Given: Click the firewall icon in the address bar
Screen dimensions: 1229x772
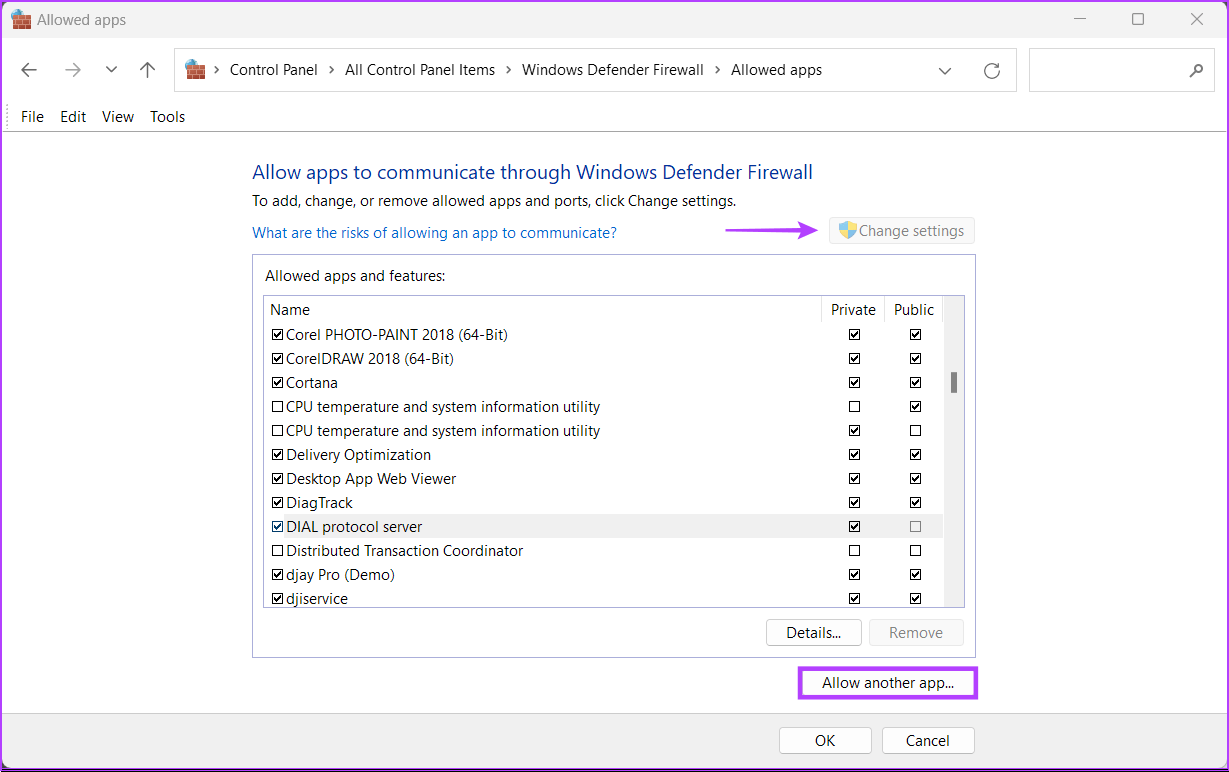Looking at the screenshot, I should coord(195,70).
